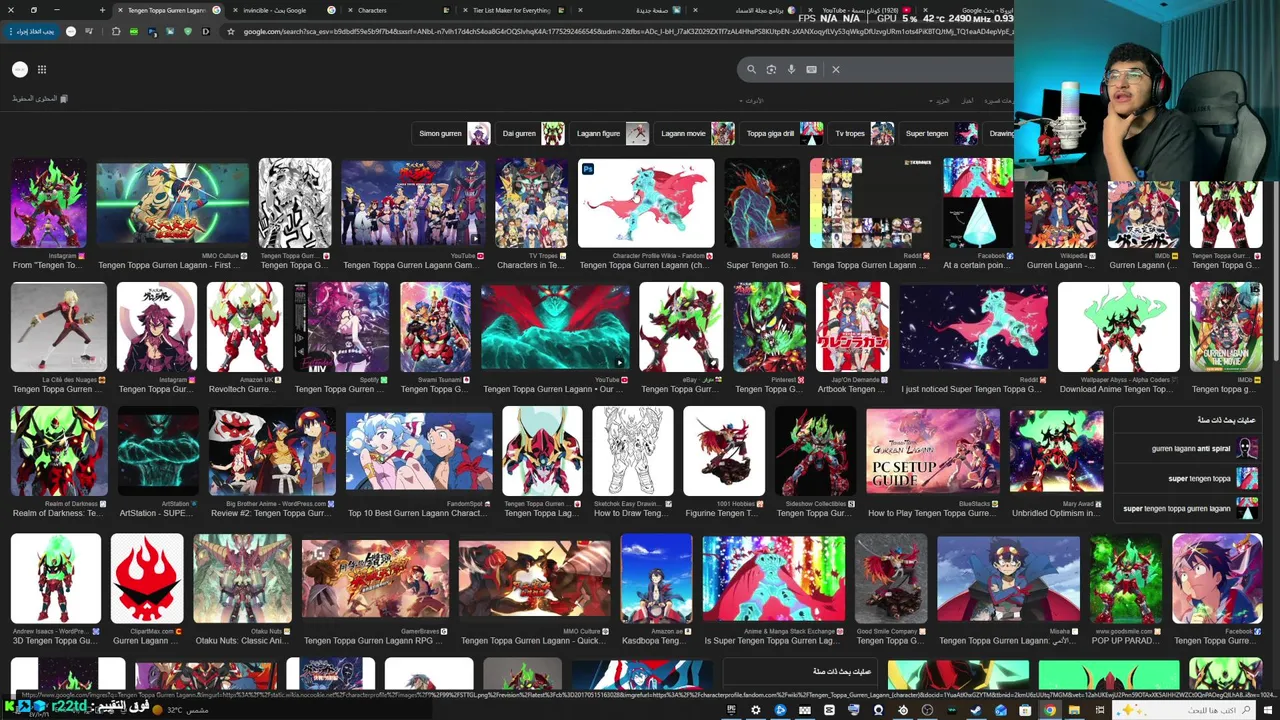Open Google Lens image search icon
Viewport: 1280px width, 720px height.
[771, 69]
